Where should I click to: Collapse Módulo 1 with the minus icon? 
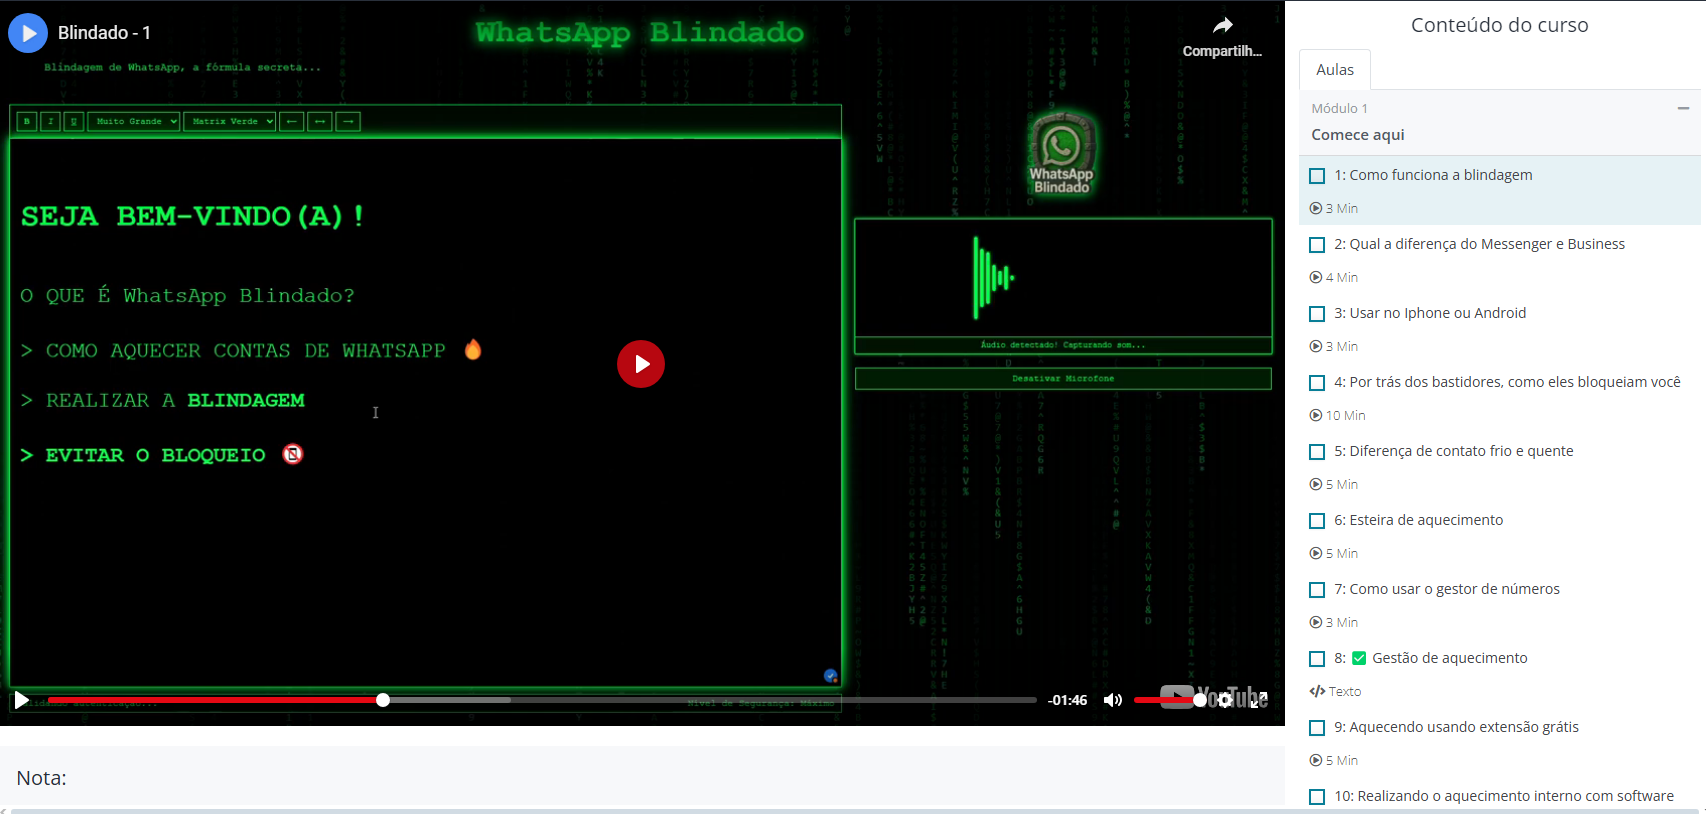coord(1683,108)
